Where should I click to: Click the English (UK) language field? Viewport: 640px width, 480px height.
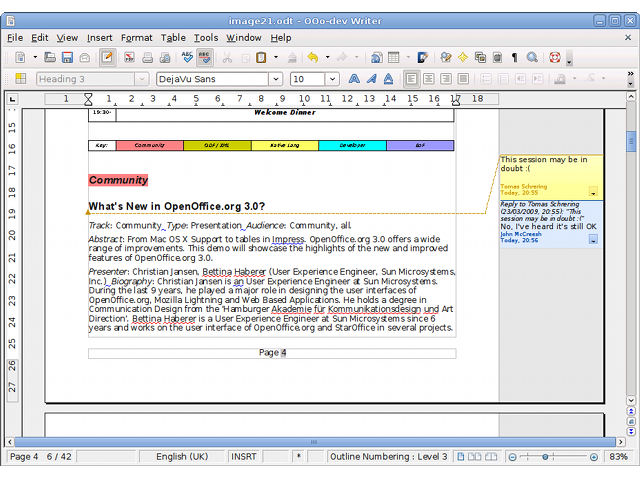tap(184, 457)
